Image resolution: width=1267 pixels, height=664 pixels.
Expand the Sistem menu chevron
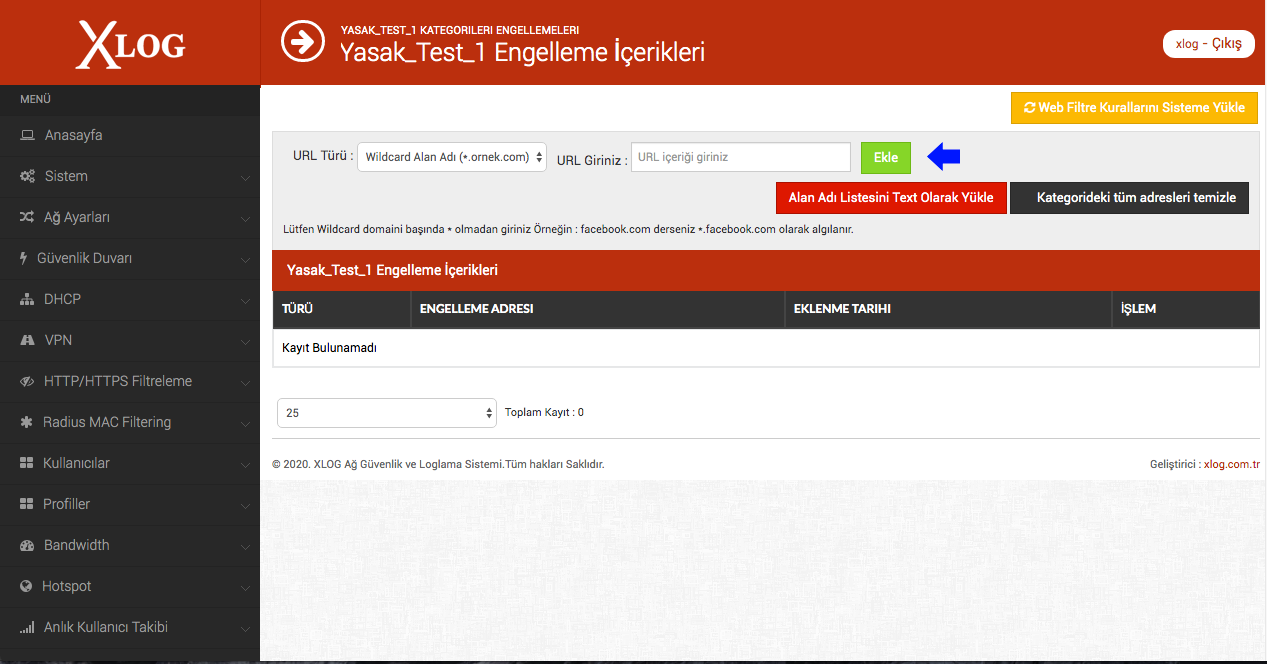coord(245,178)
